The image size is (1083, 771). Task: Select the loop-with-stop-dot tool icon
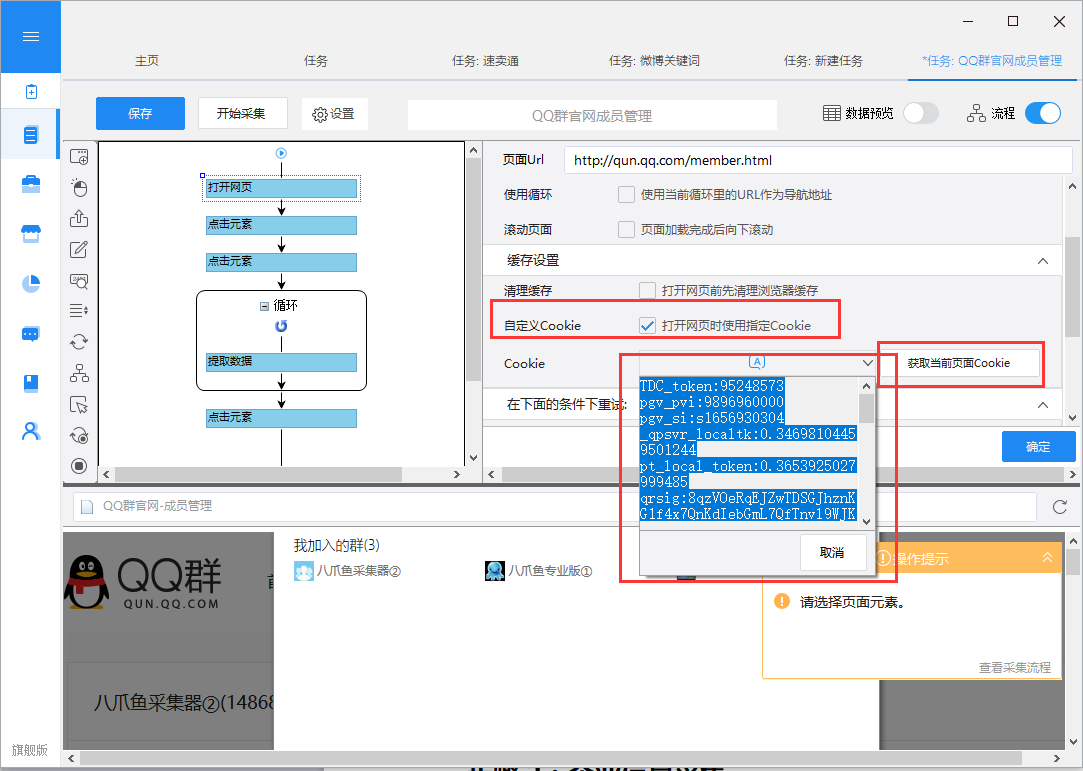point(79,435)
